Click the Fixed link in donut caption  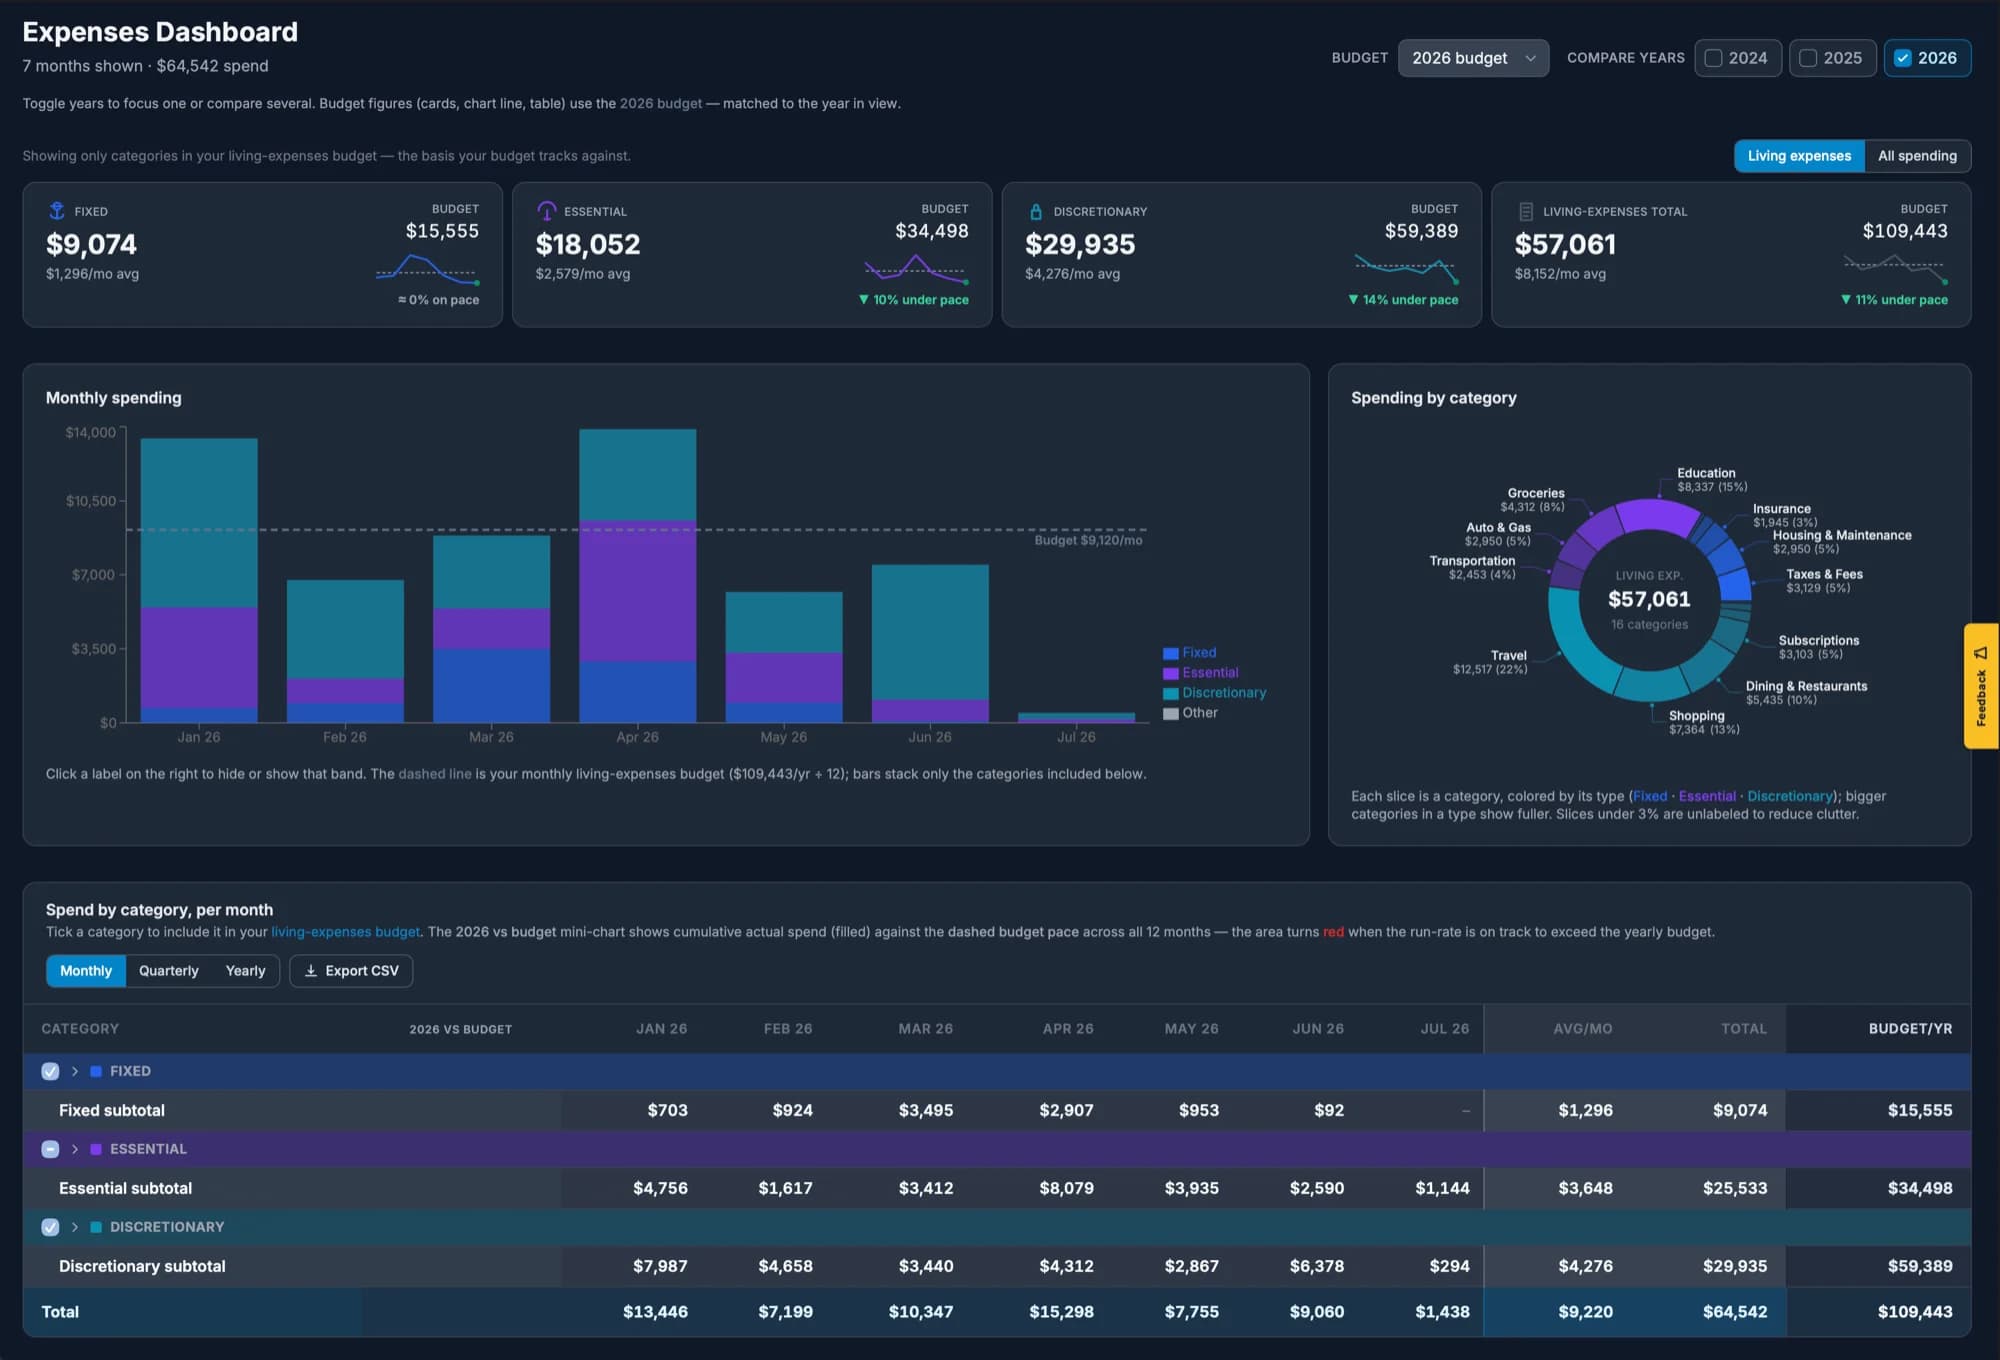(1650, 796)
